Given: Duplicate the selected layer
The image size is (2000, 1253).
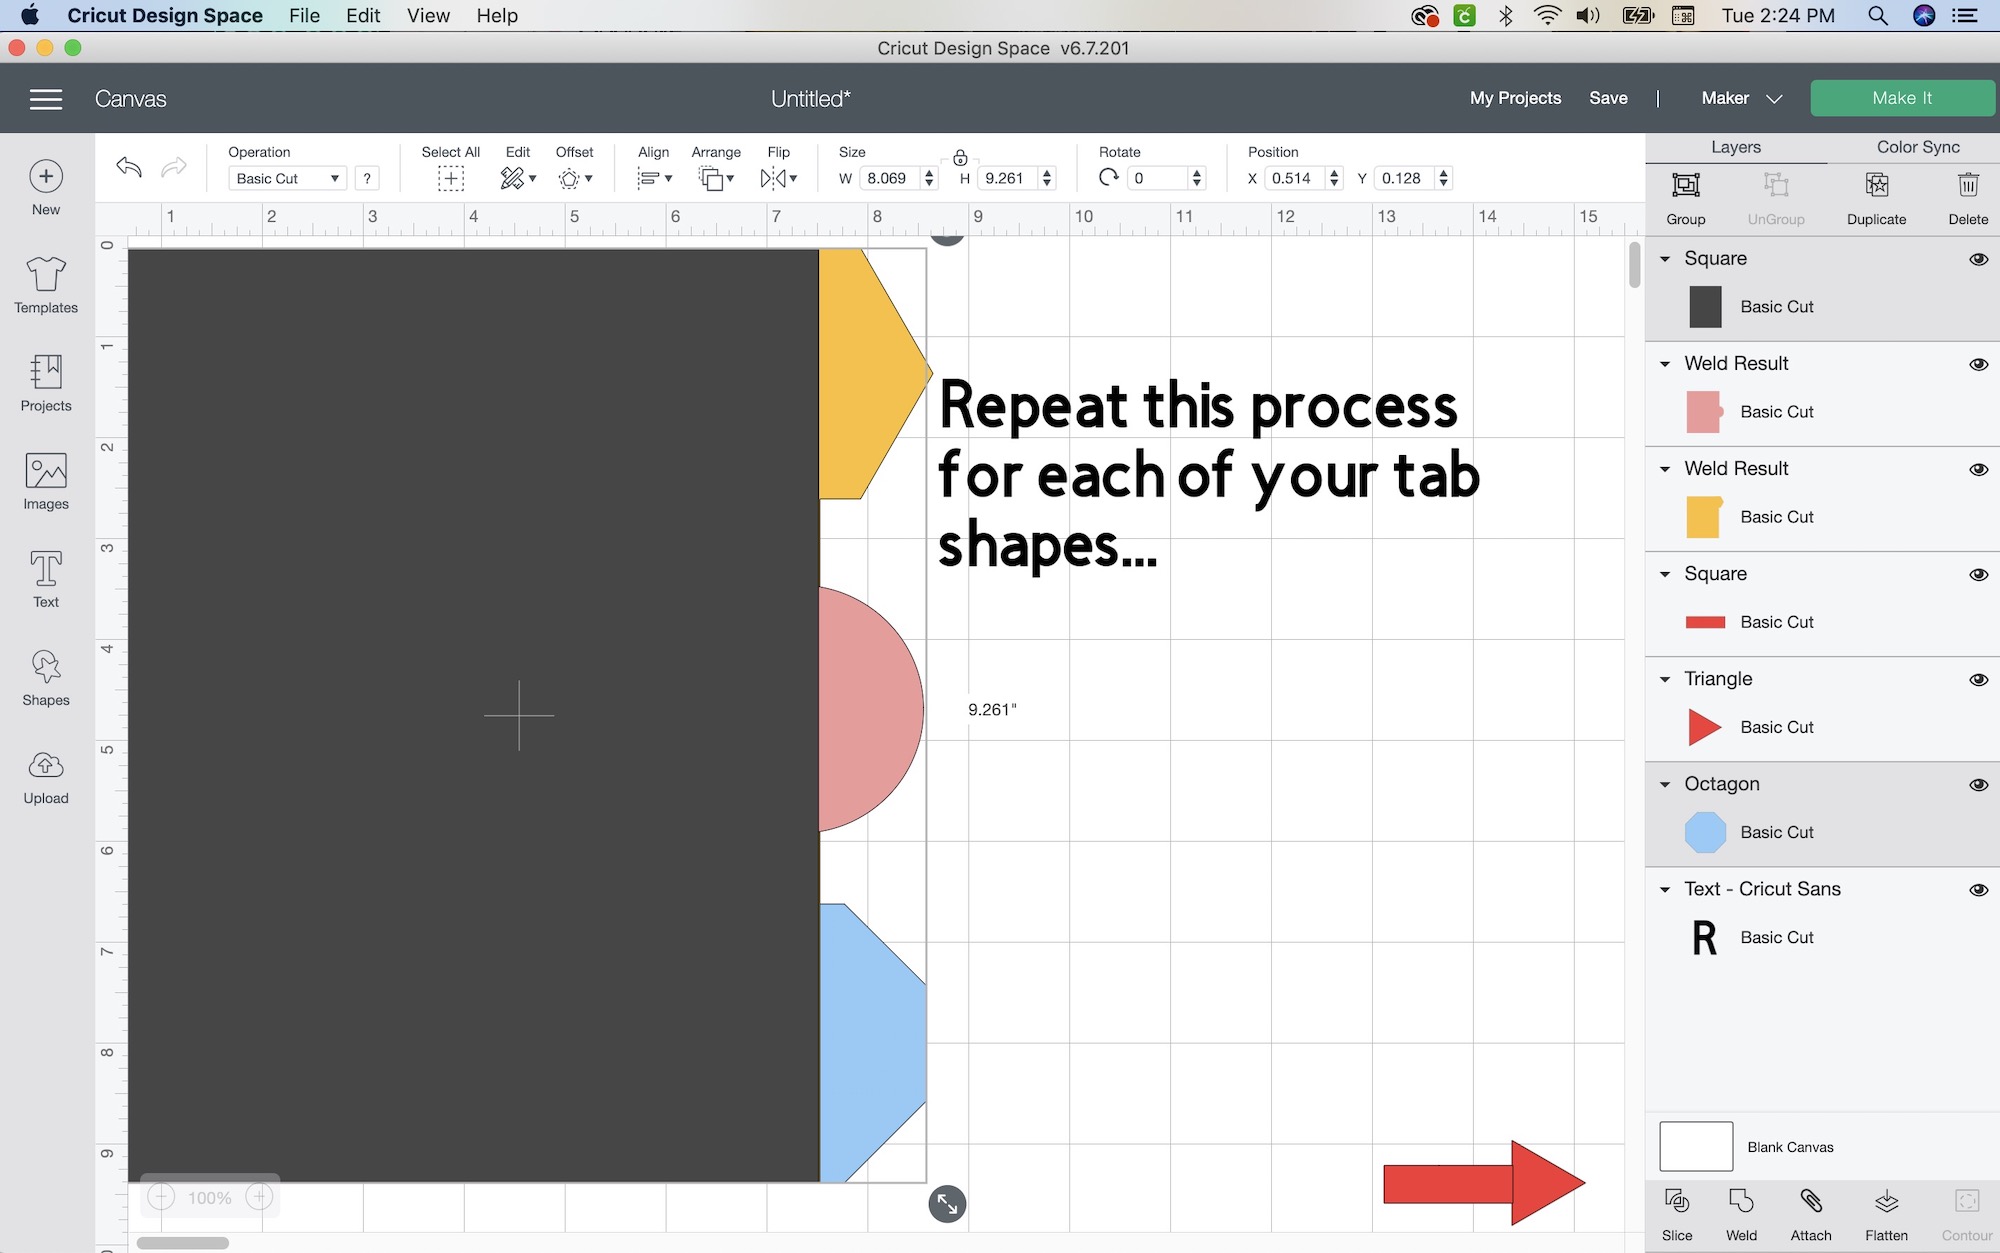Looking at the screenshot, I should click(x=1876, y=198).
